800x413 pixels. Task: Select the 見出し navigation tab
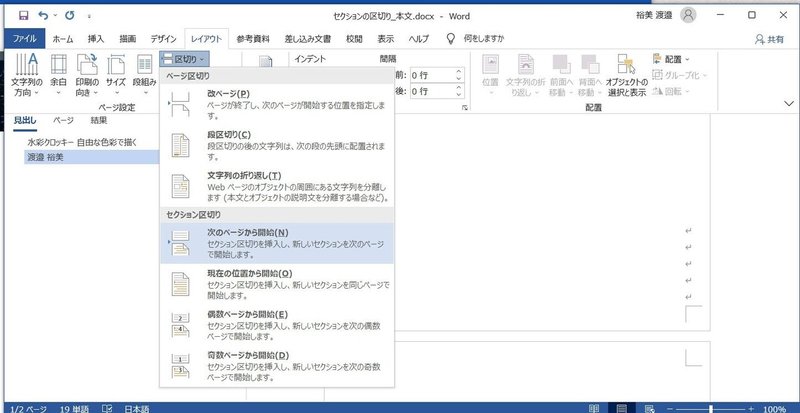coord(24,120)
